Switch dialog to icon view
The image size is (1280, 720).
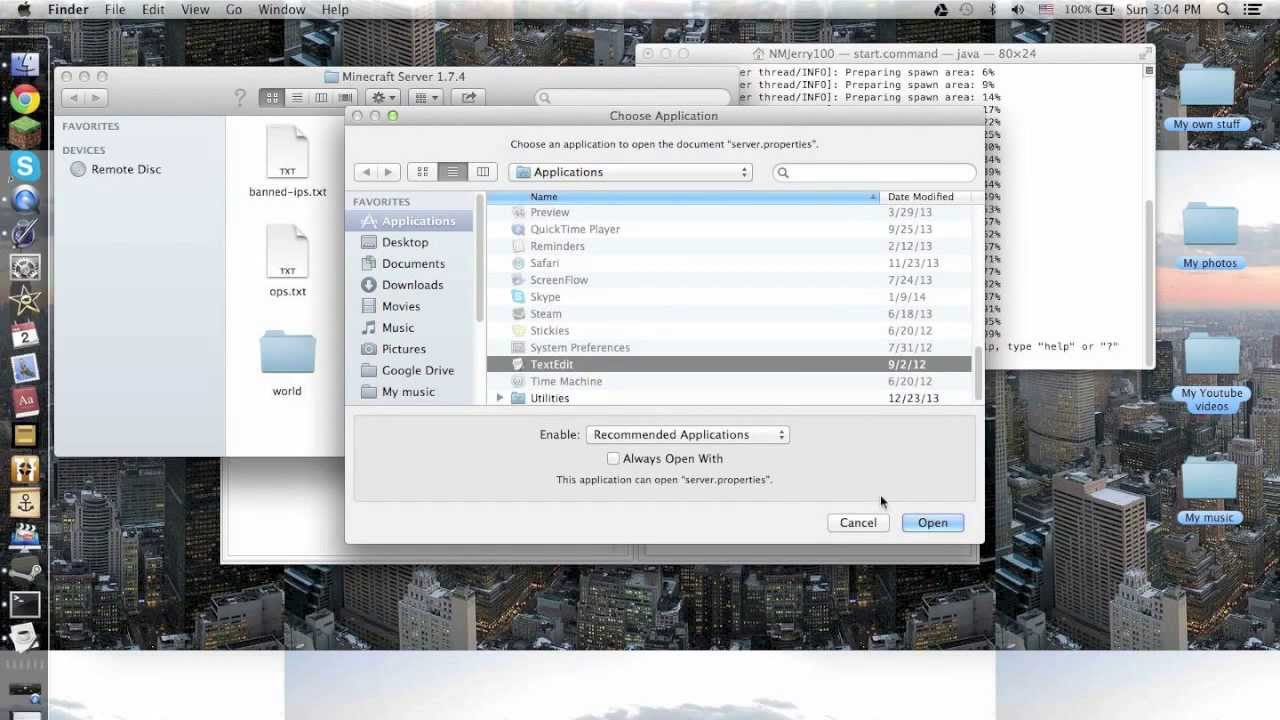coord(423,172)
